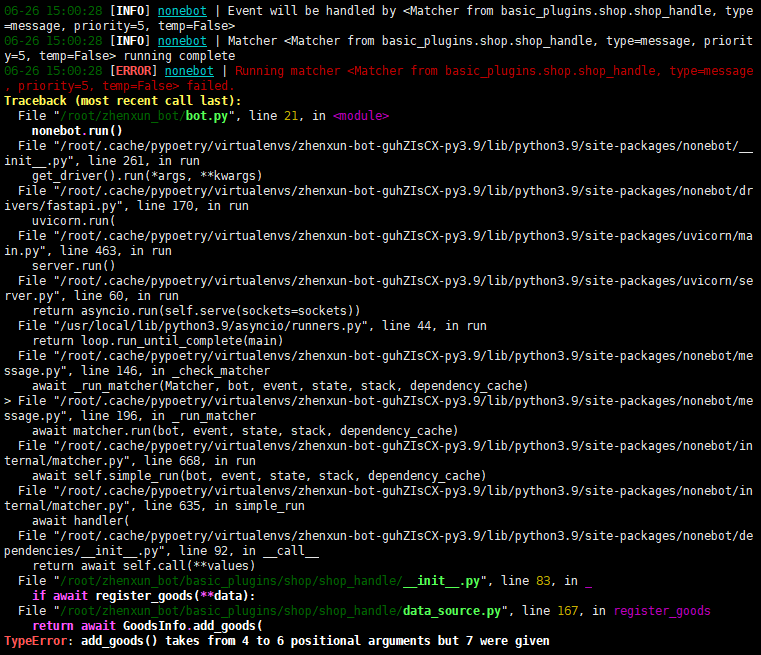Click the 'uvicorn.run(' code line
Image resolution: width=761 pixels, height=655 pixels.
(74, 221)
